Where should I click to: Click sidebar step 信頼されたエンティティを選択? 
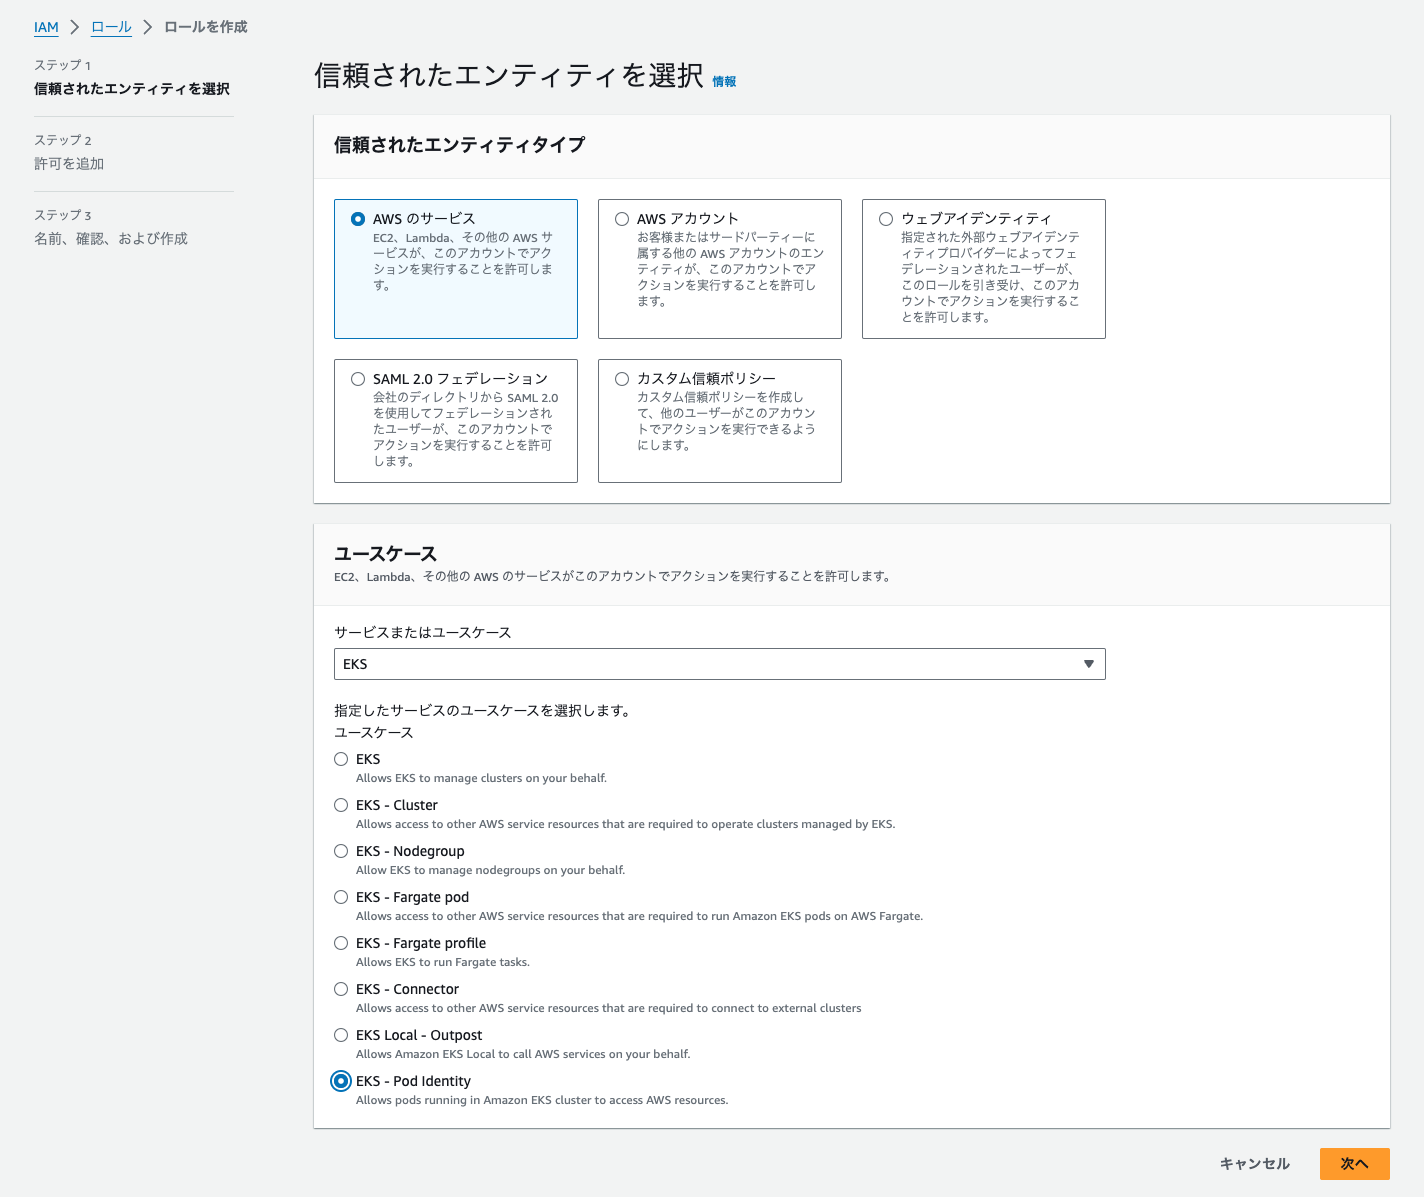click(x=132, y=89)
